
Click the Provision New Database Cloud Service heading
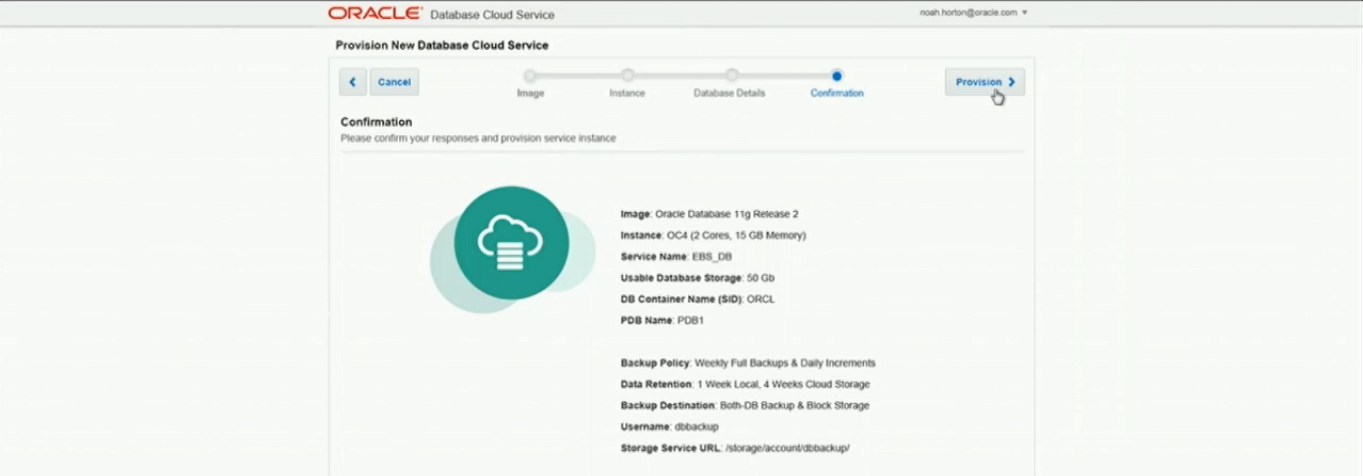point(442,45)
